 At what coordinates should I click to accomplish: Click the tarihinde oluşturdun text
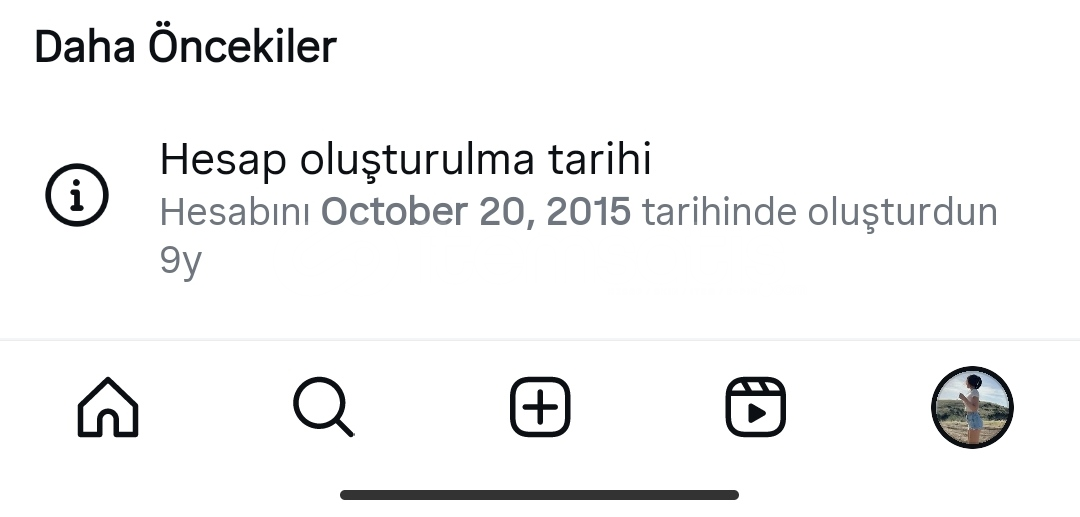pyautogui.click(x=820, y=211)
